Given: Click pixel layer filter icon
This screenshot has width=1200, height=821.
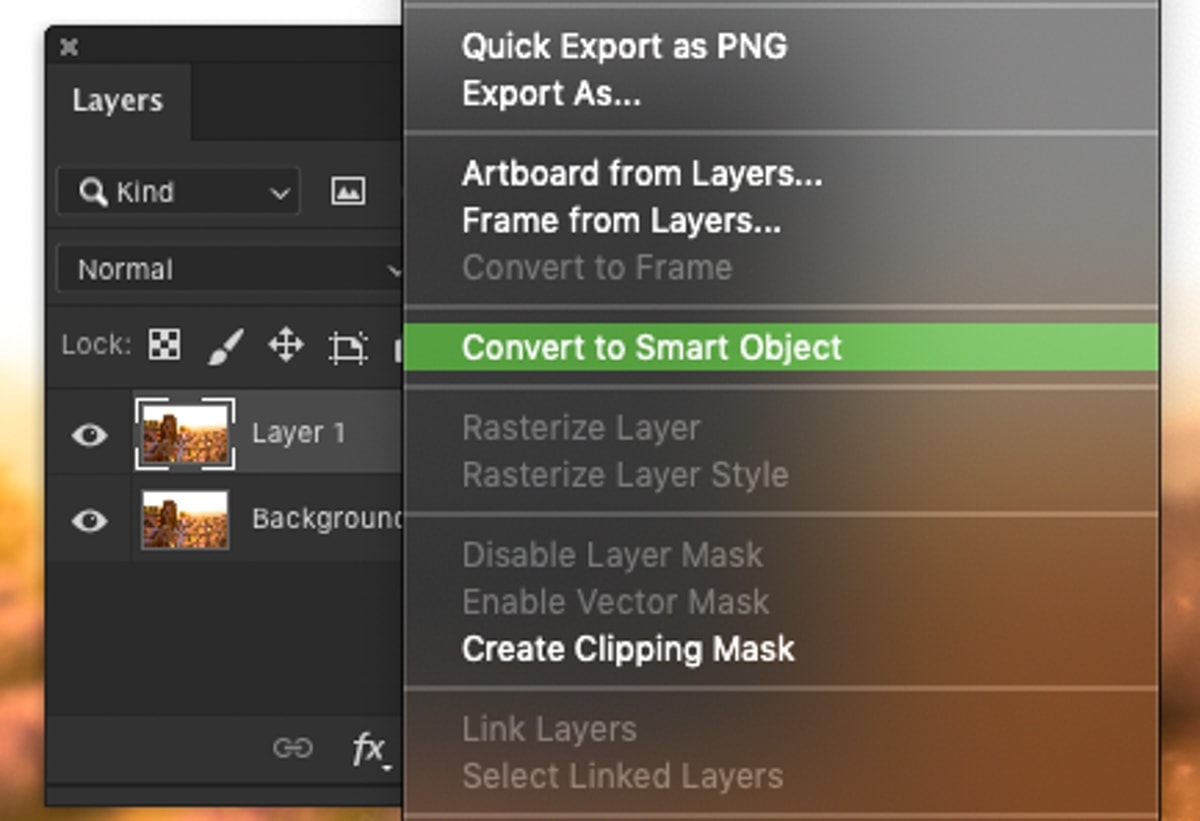Looking at the screenshot, I should (x=348, y=191).
